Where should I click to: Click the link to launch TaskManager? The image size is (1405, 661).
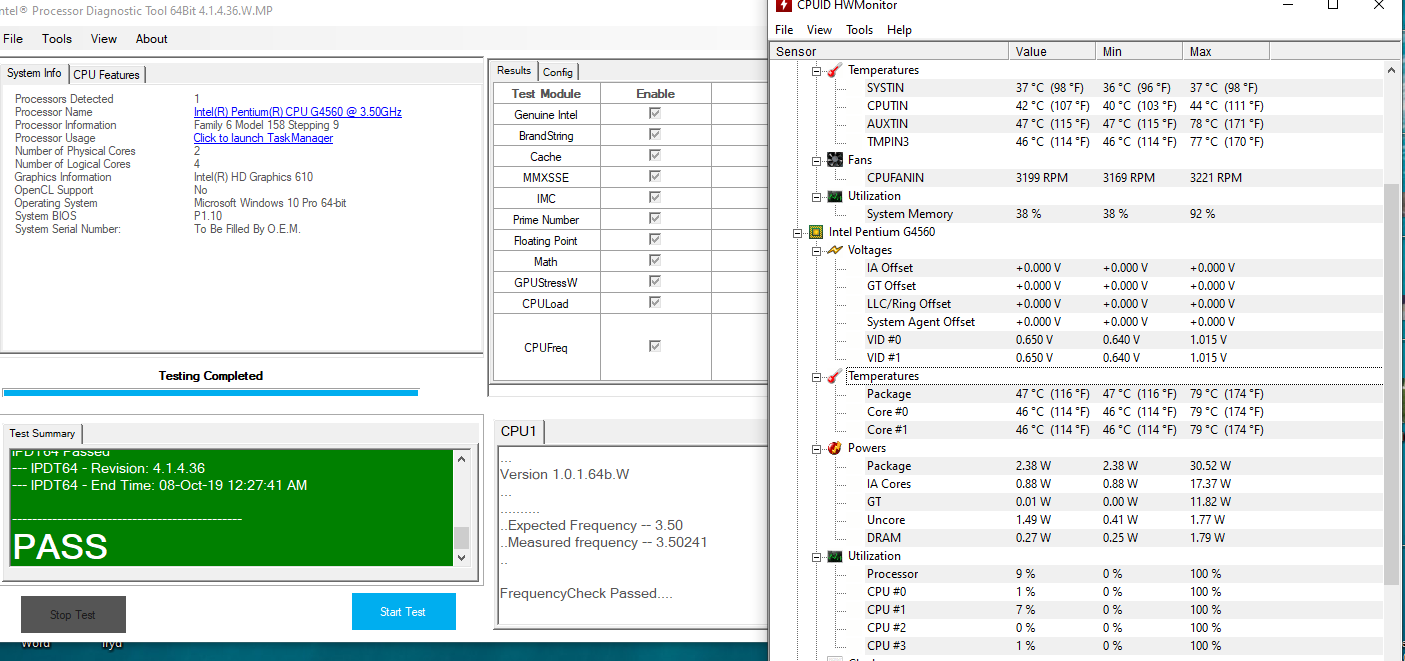263,138
